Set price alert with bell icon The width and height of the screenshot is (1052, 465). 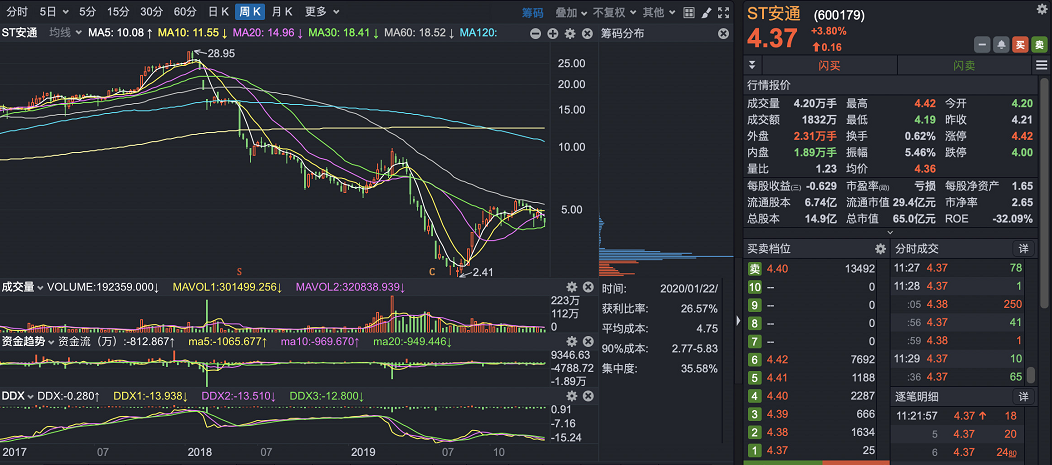[x=1001, y=44]
